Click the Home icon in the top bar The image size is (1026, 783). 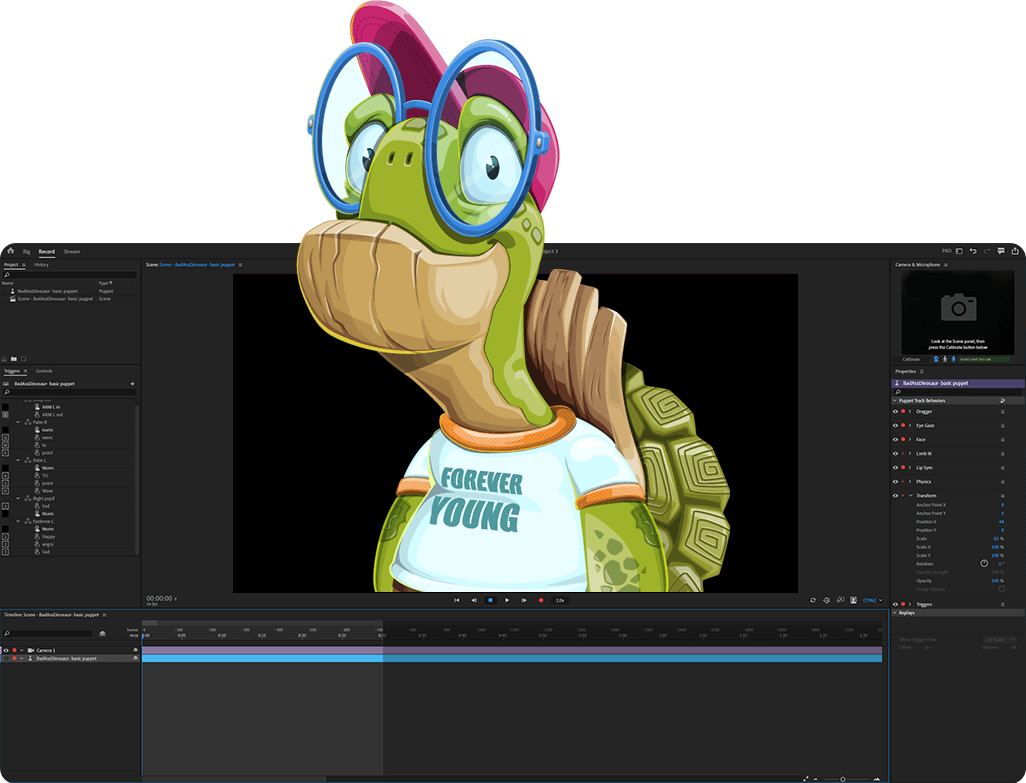click(x=10, y=251)
